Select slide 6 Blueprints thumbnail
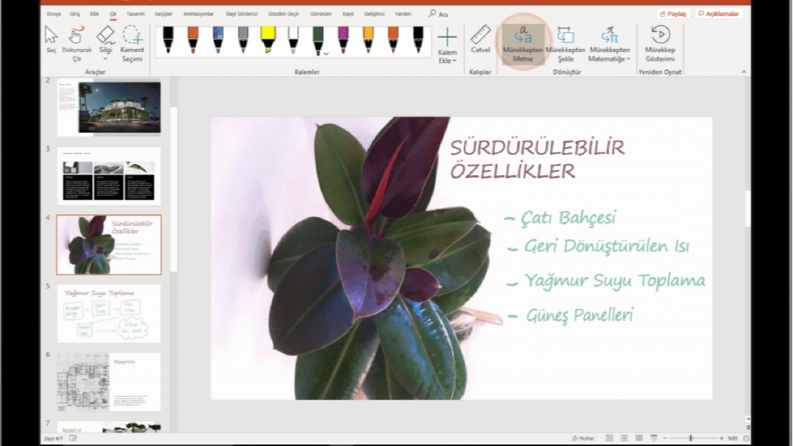Screen dimensions: 793x446 click(x=109, y=382)
